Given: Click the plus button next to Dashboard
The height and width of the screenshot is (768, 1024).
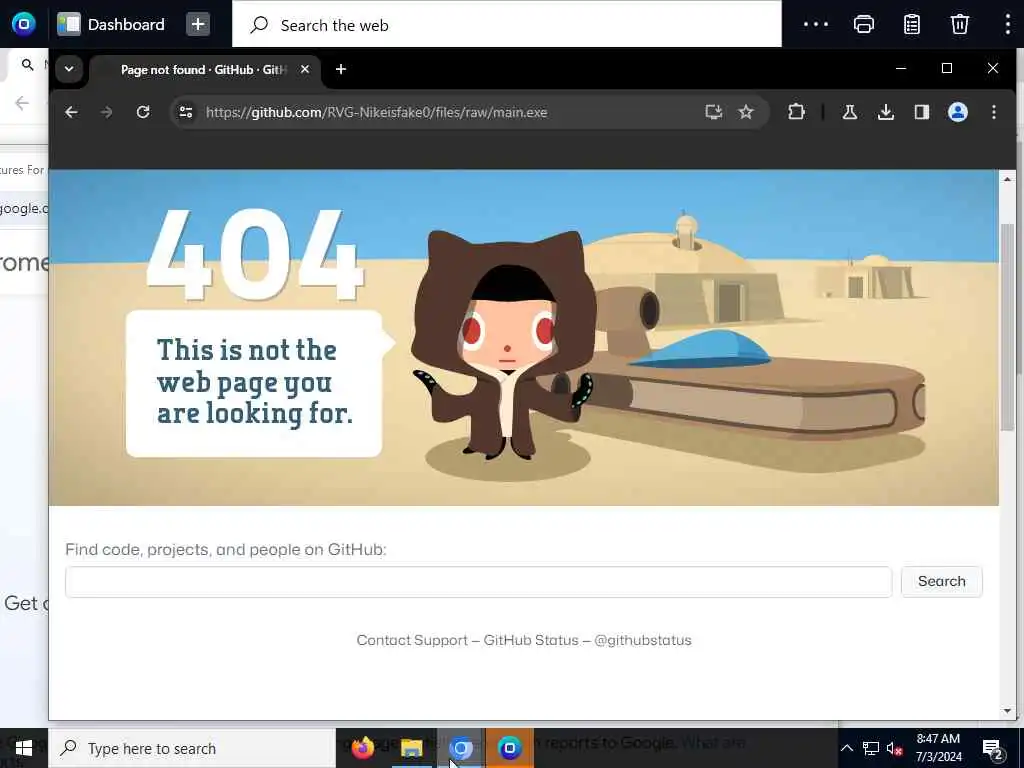Looking at the screenshot, I should [198, 24].
